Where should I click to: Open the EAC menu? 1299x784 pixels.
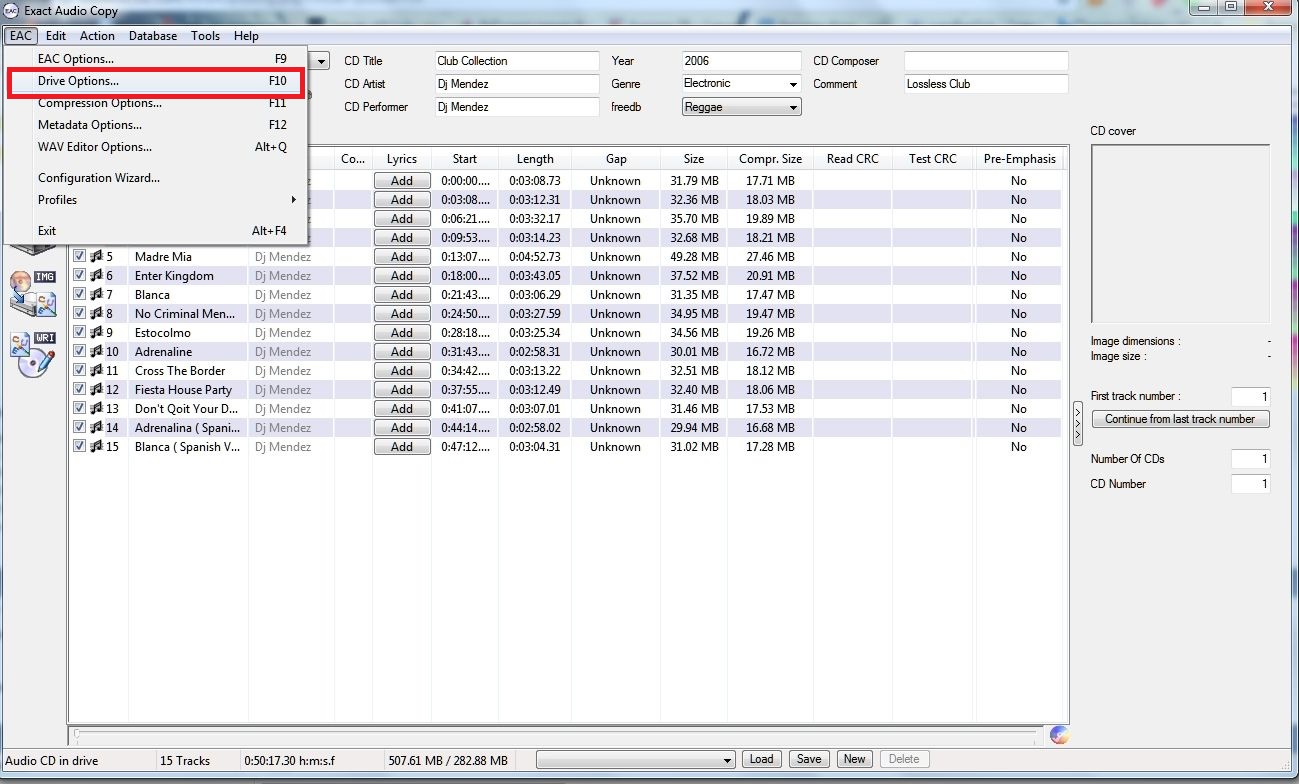[21, 36]
